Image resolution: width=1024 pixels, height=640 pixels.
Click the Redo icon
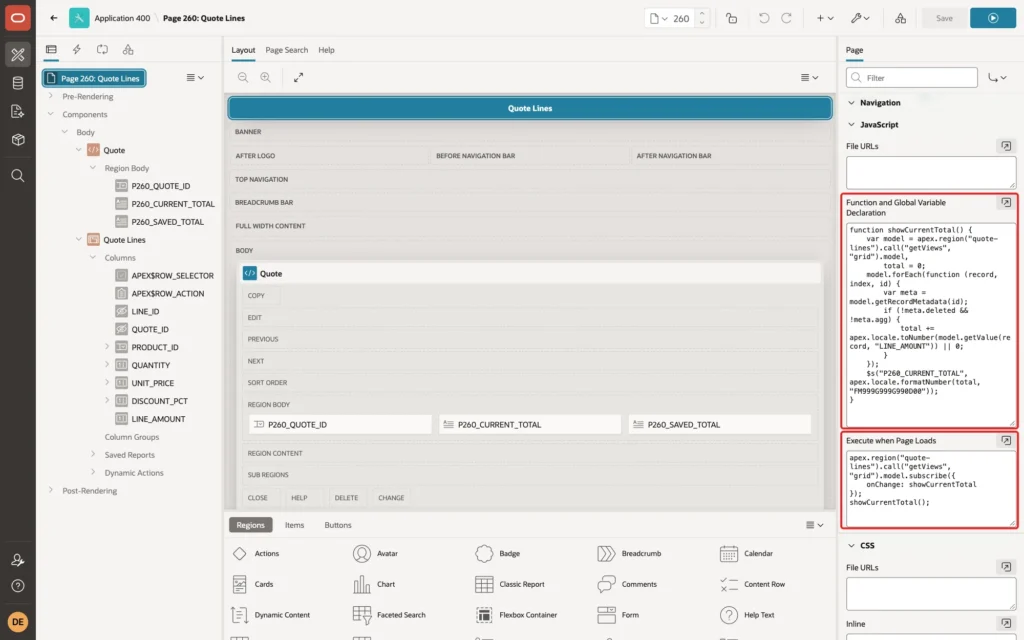[x=786, y=18]
